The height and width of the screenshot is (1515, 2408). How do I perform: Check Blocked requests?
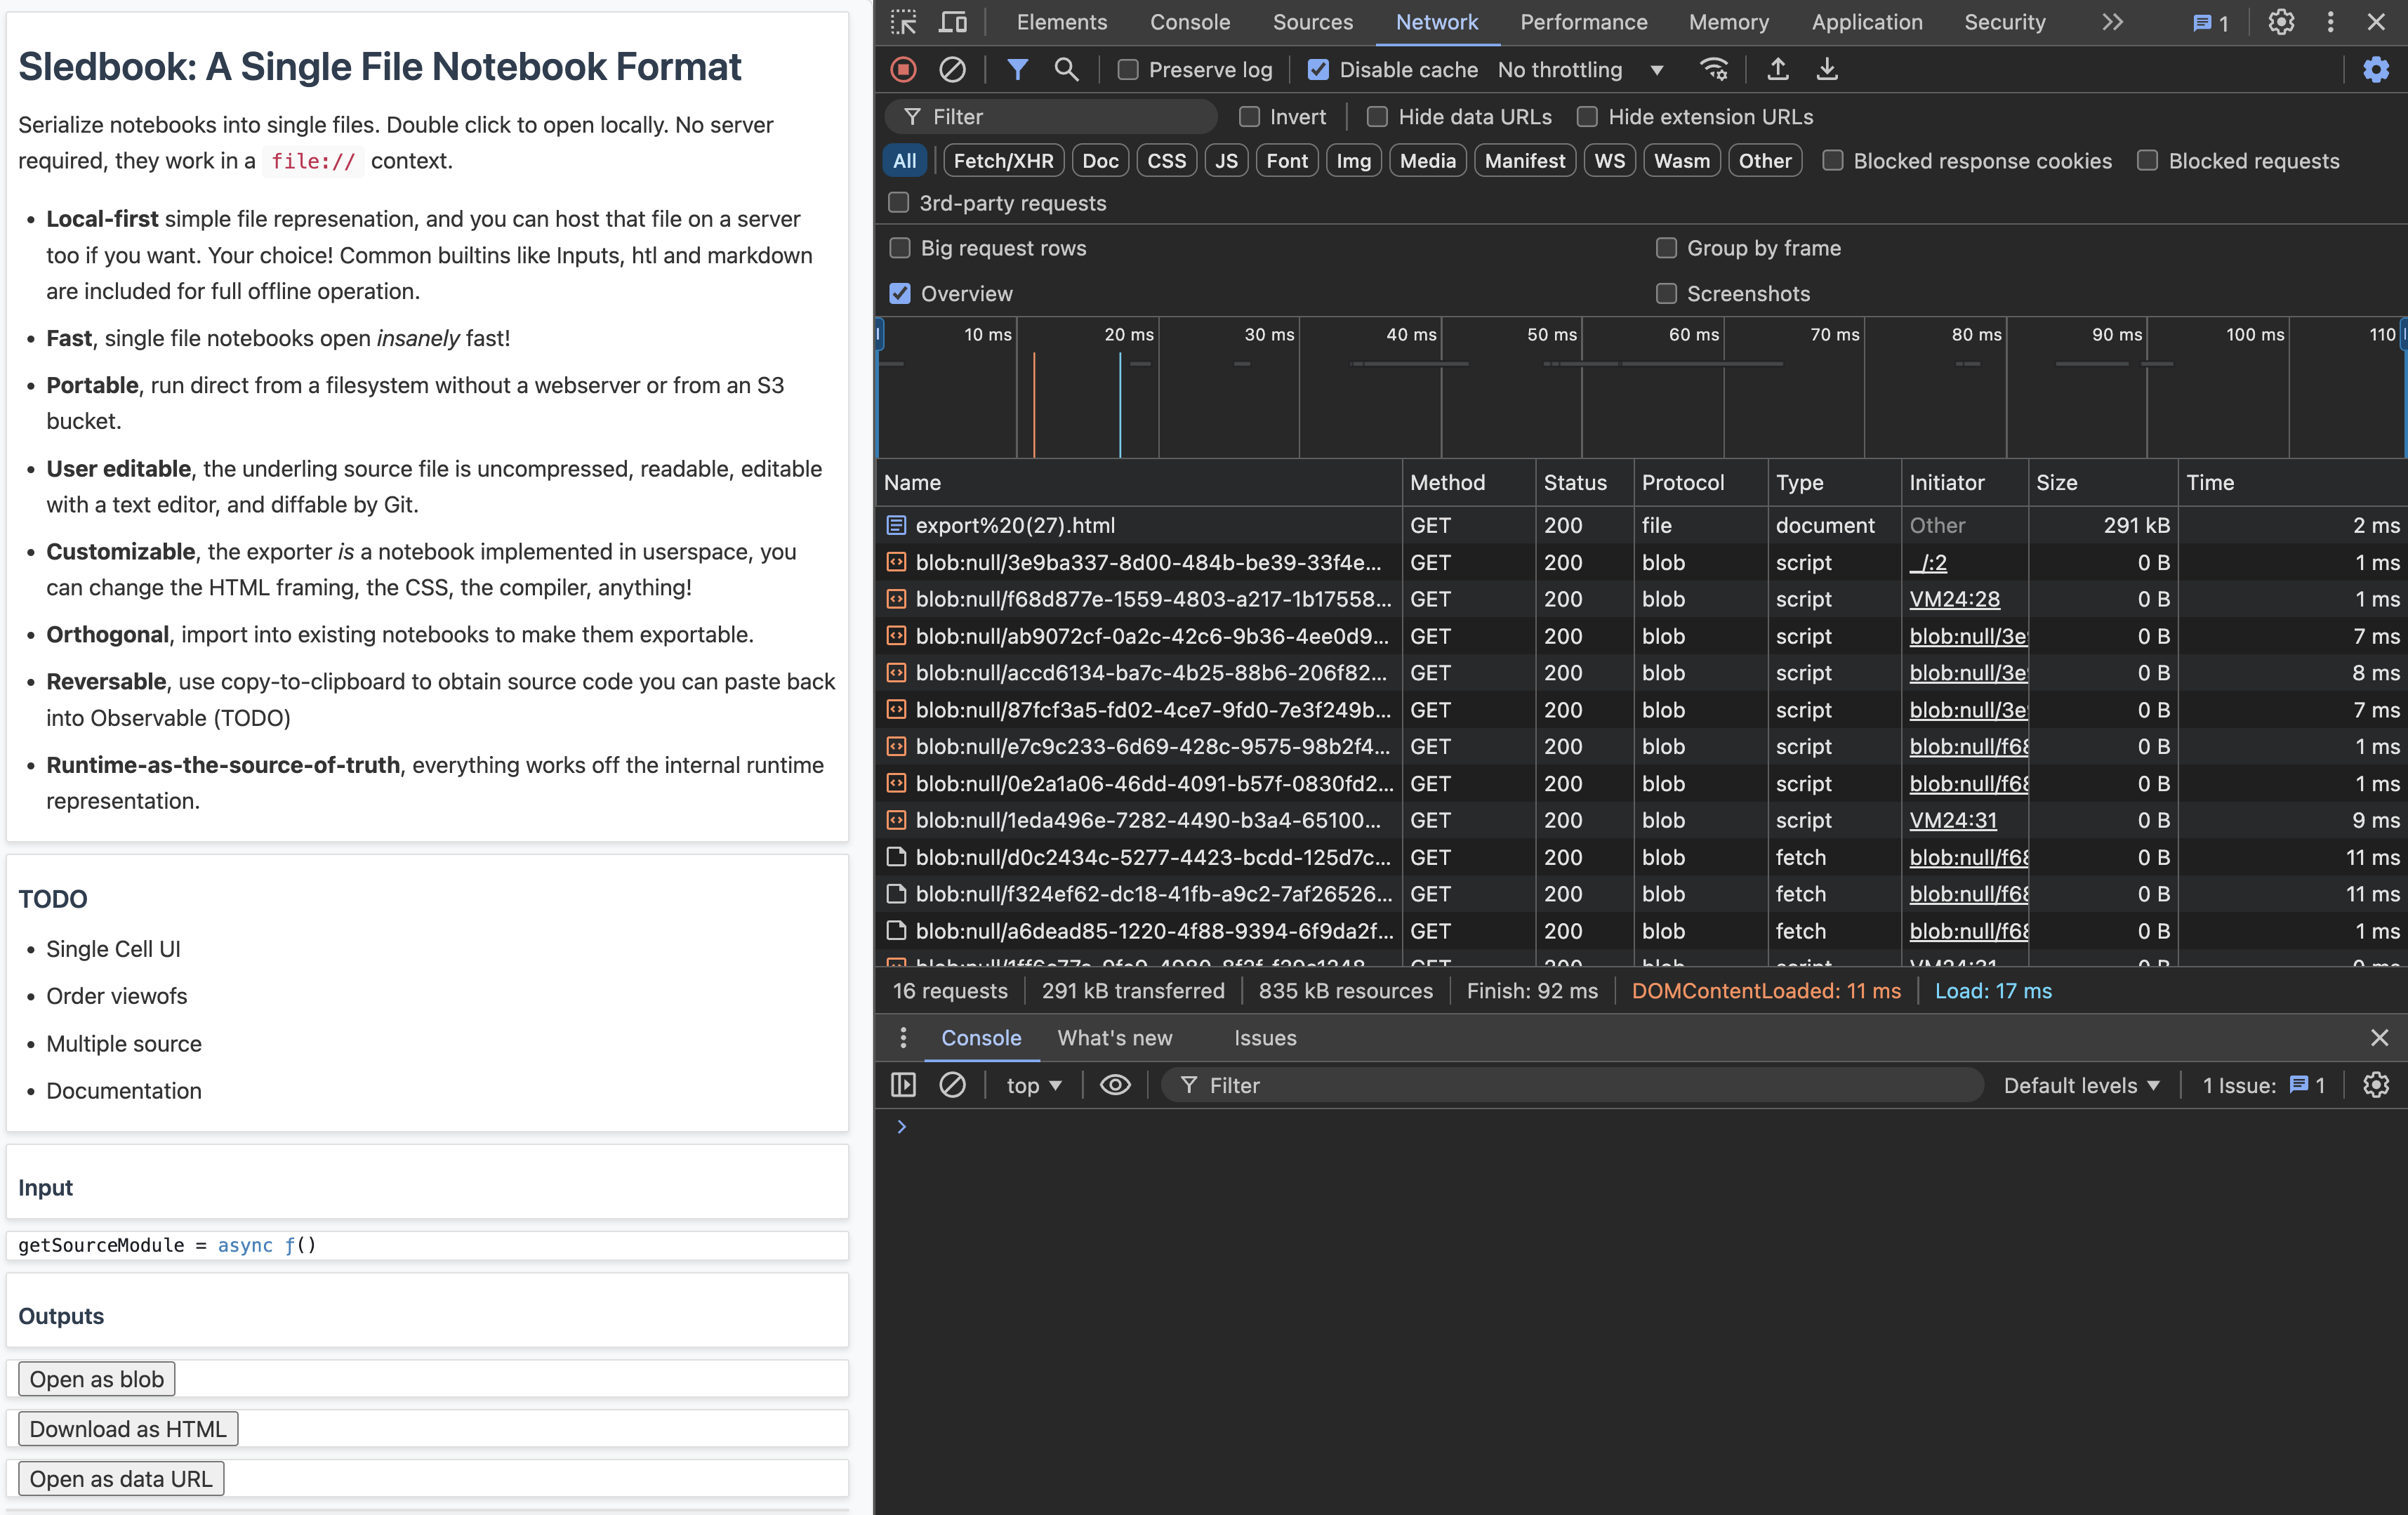click(x=2147, y=161)
